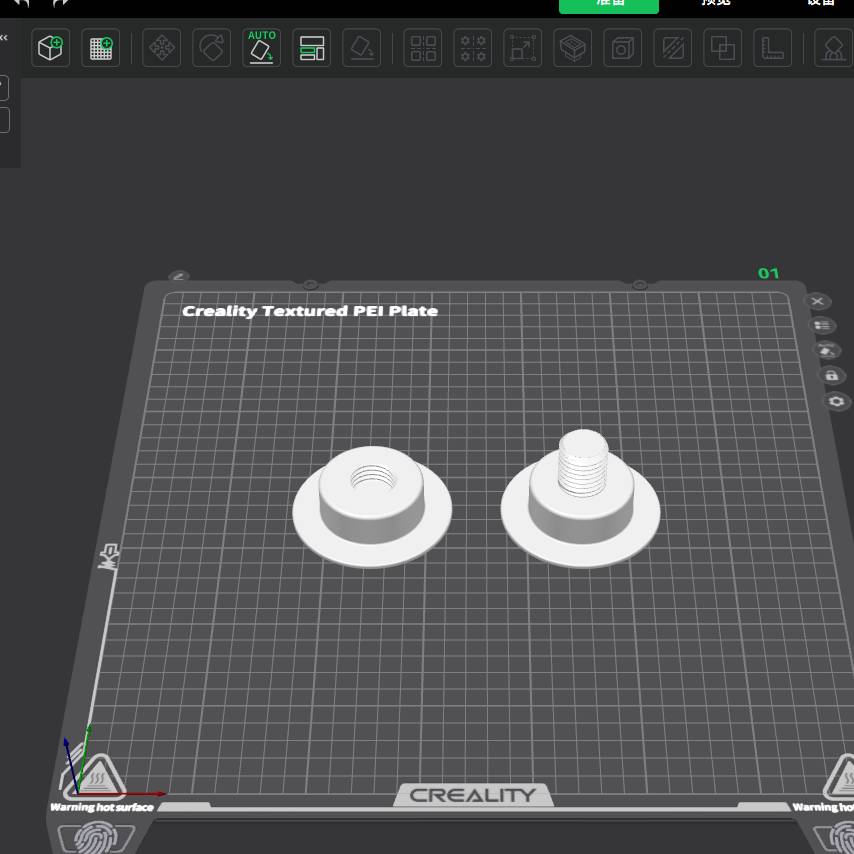The width and height of the screenshot is (854, 854).
Task: Switch to the green highlighted Prepare tab
Action: [608, 4]
